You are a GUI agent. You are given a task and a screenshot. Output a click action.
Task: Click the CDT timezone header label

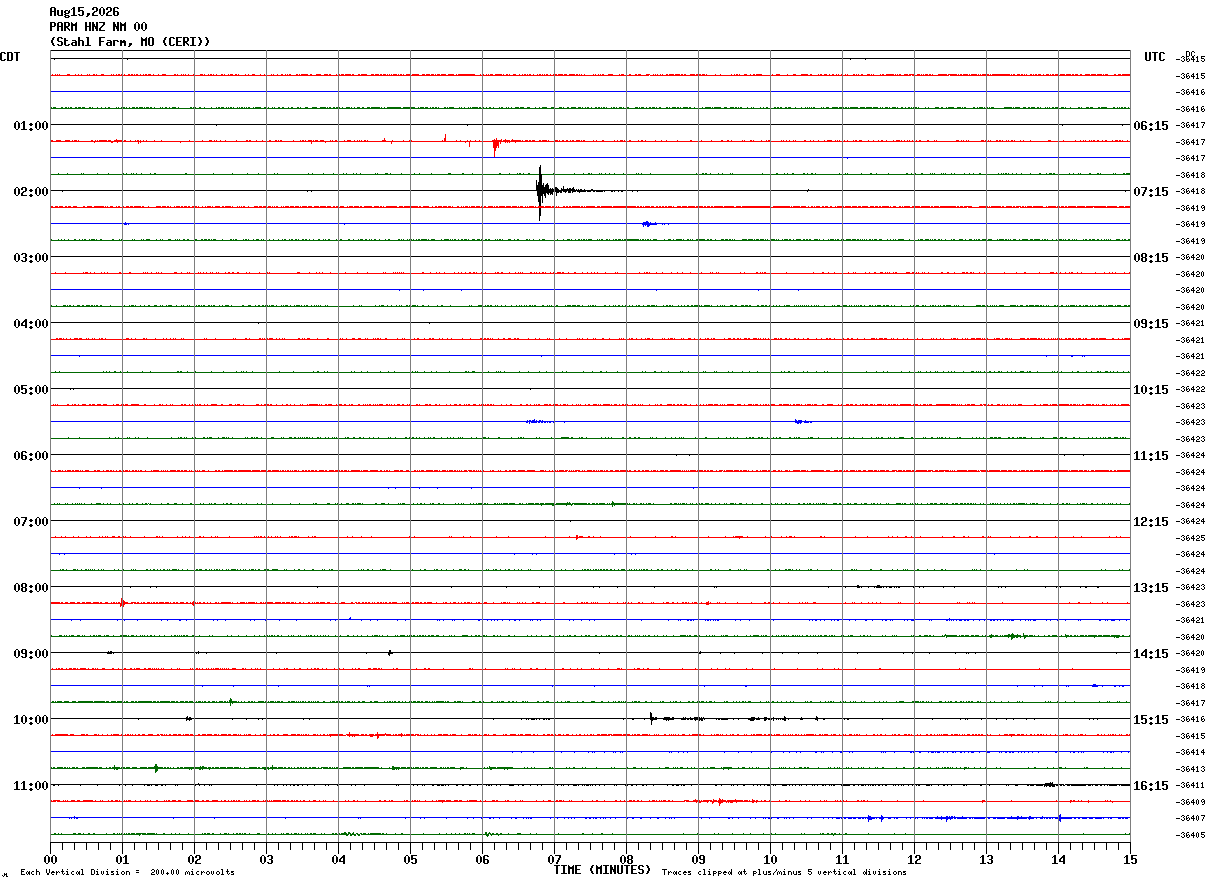click(x=10, y=57)
